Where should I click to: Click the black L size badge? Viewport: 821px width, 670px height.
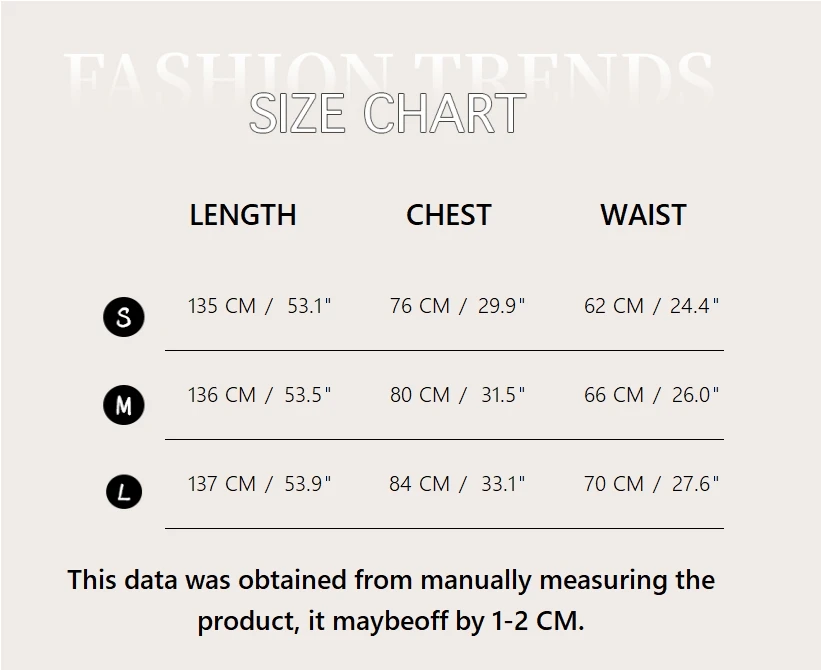coord(124,491)
